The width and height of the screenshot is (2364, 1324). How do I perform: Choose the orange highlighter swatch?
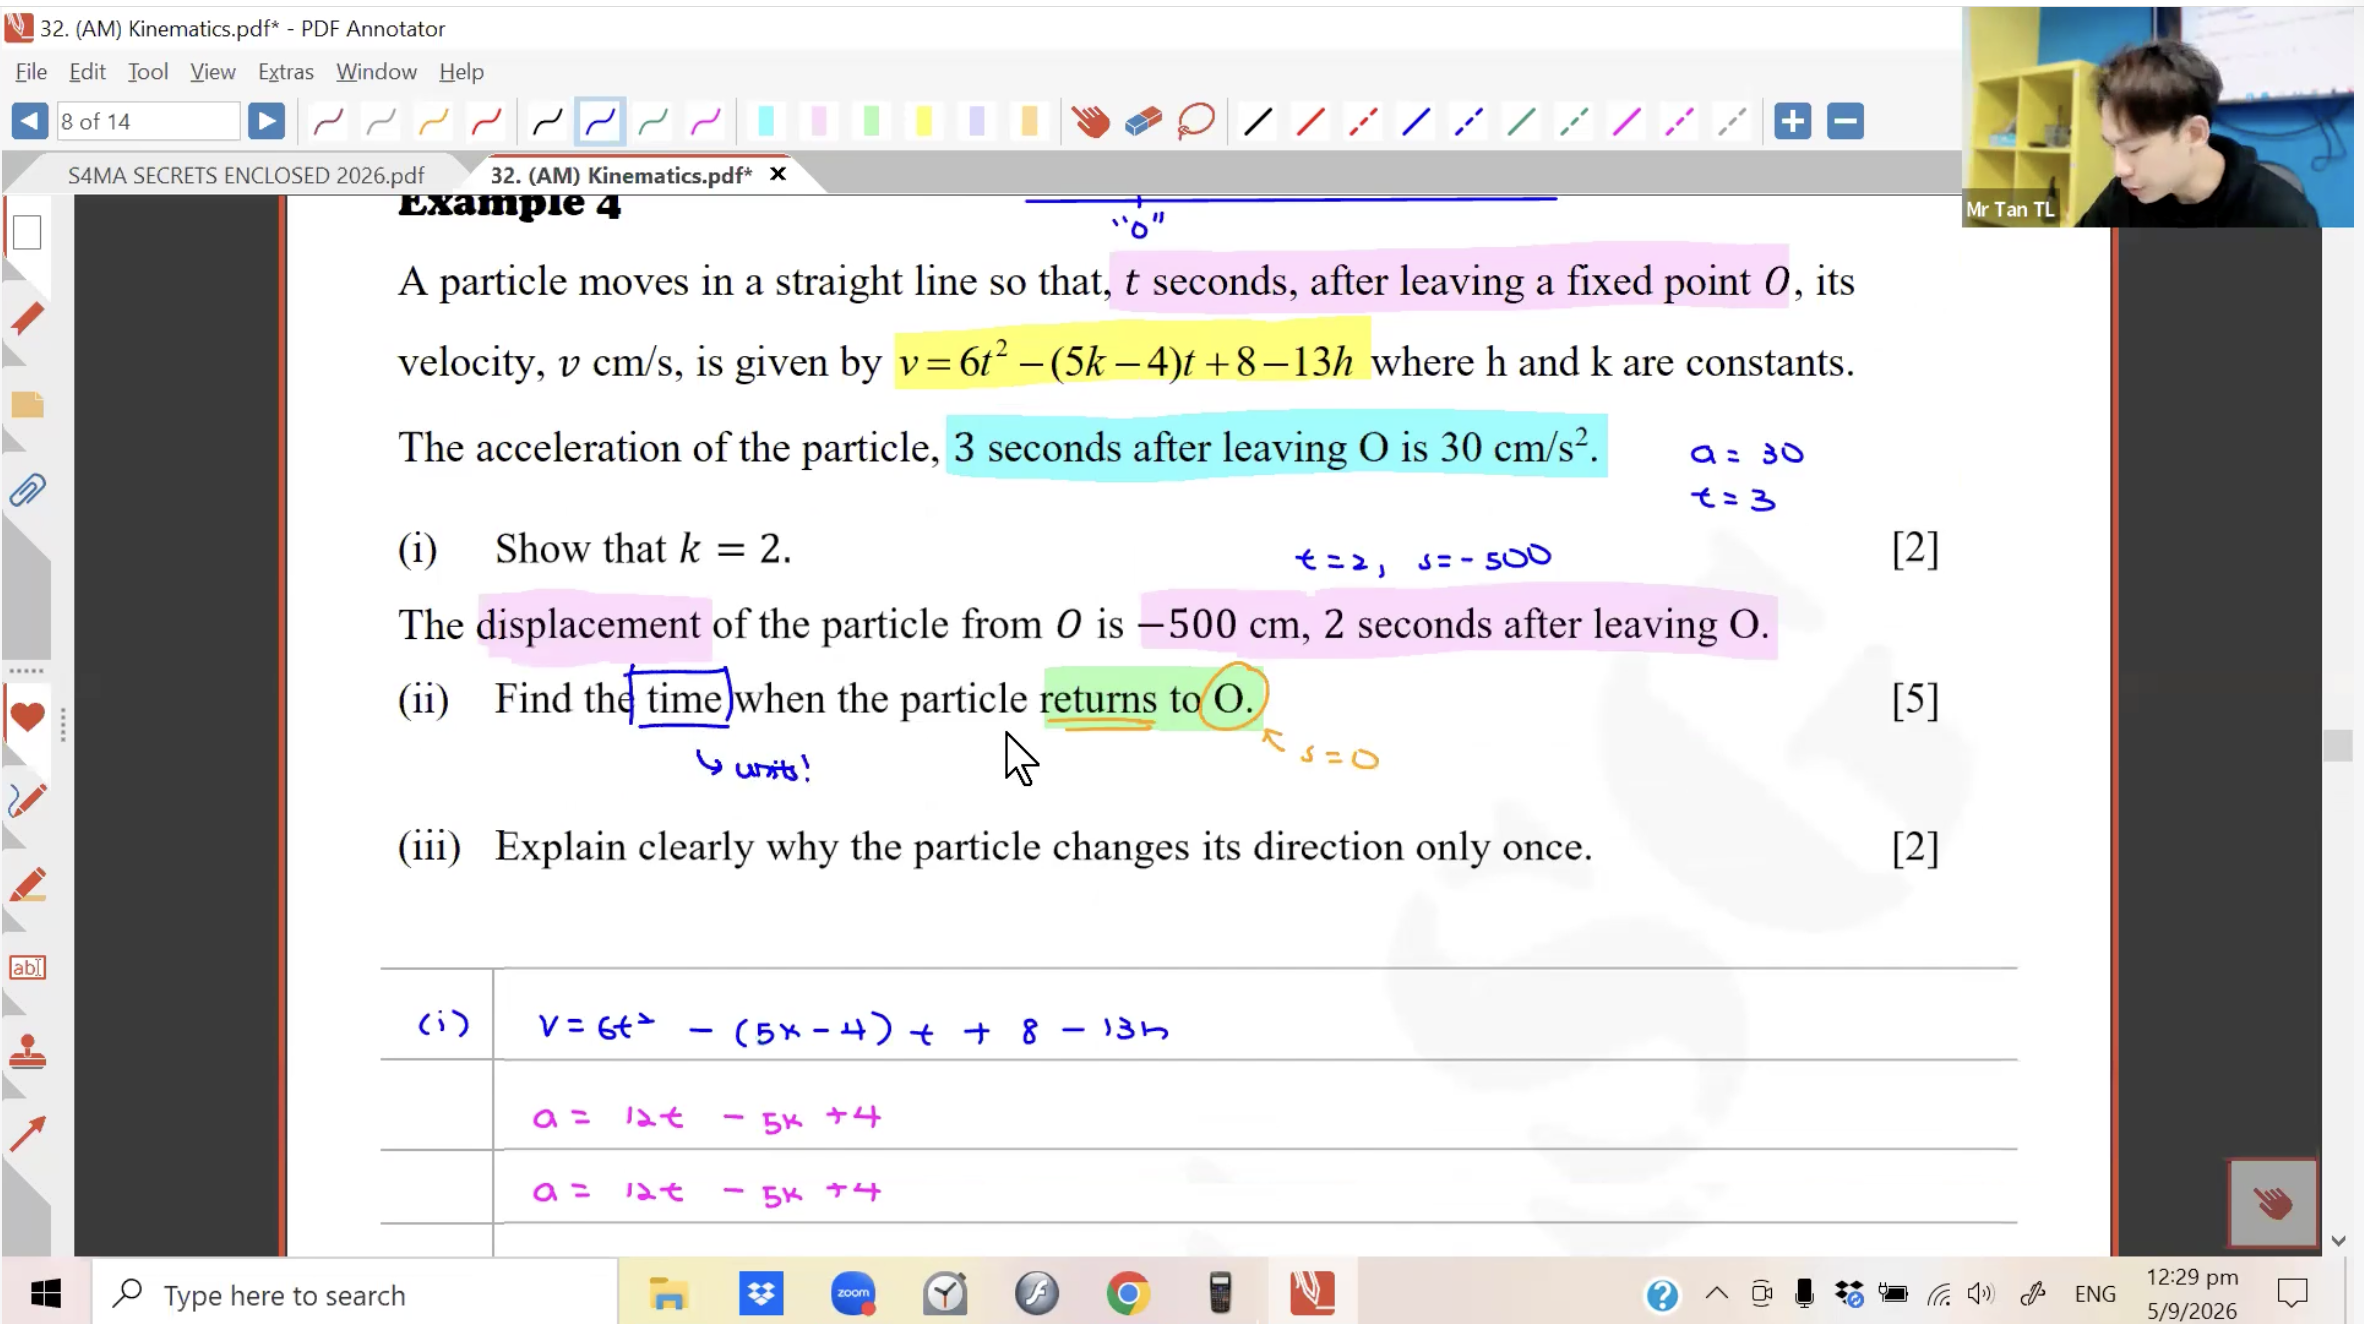(1029, 122)
